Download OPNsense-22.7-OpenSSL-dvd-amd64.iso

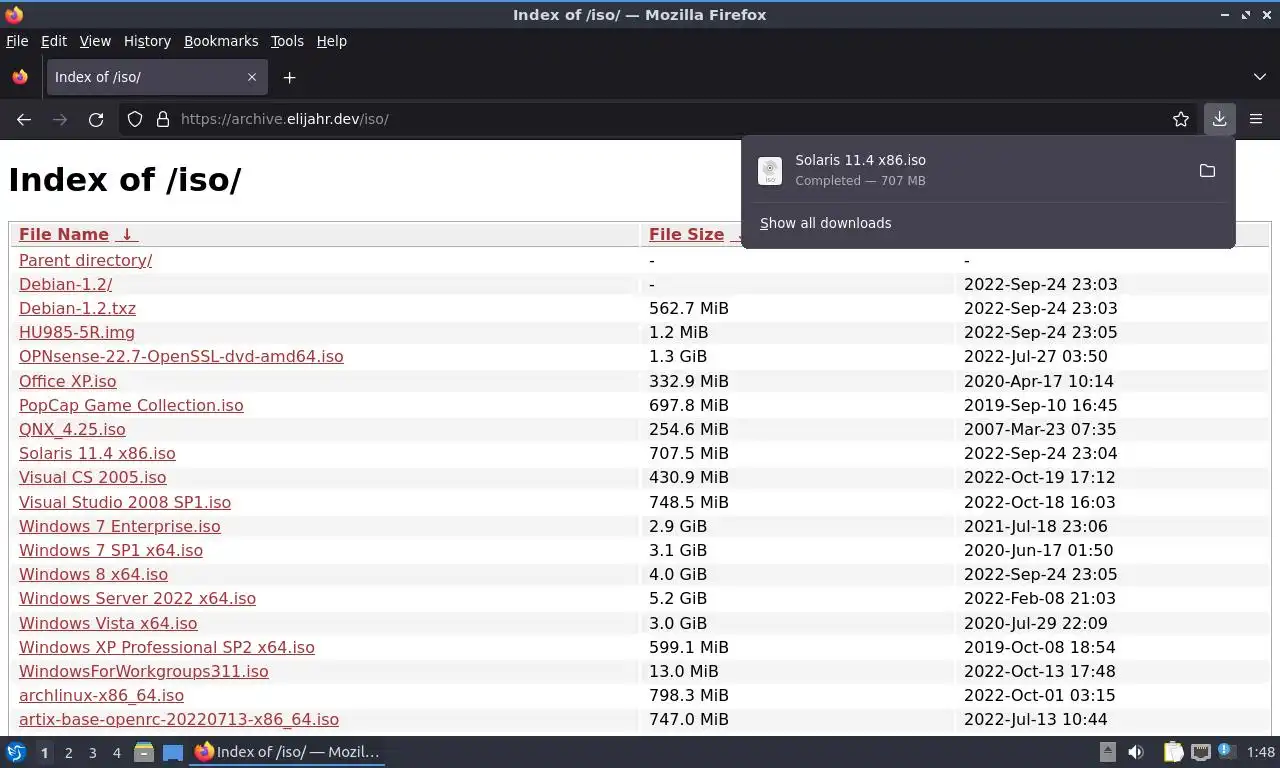coord(181,356)
